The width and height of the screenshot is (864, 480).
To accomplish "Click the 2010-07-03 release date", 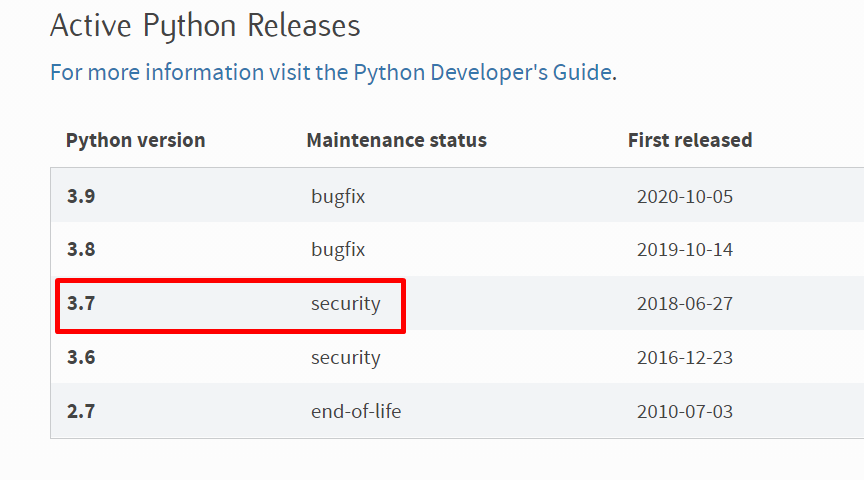I will [685, 411].
